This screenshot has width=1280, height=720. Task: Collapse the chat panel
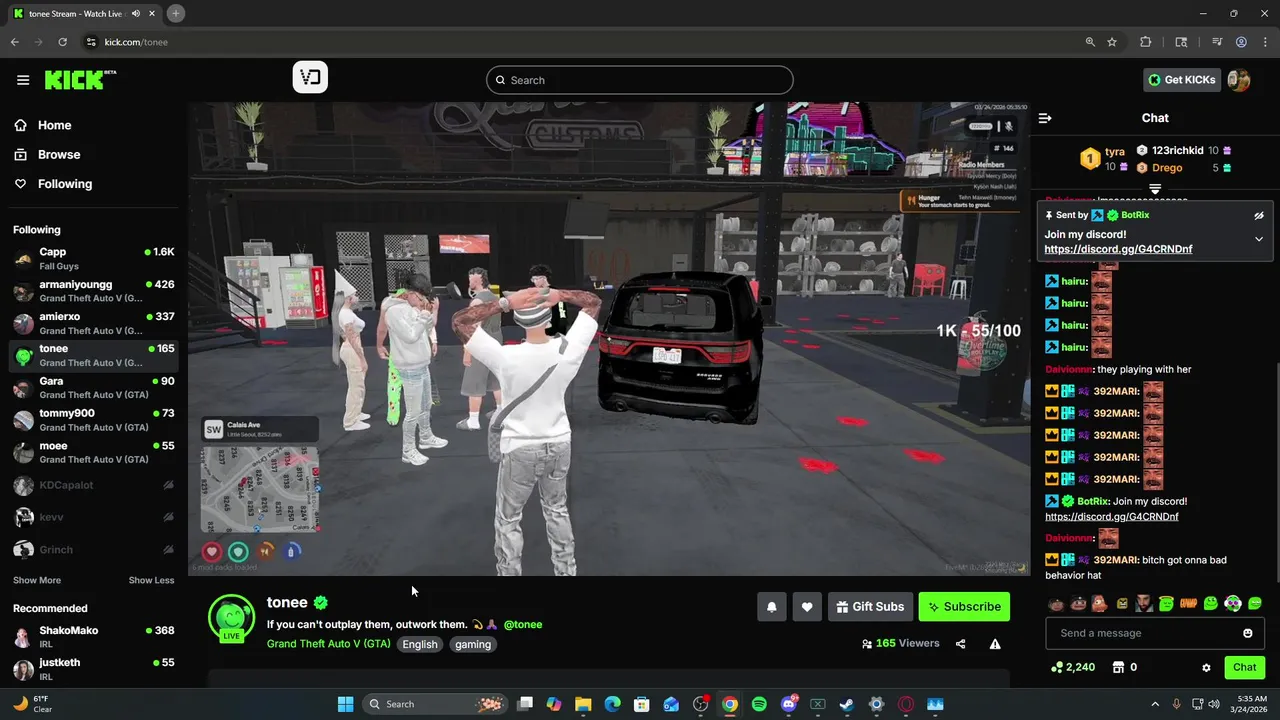(1045, 118)
